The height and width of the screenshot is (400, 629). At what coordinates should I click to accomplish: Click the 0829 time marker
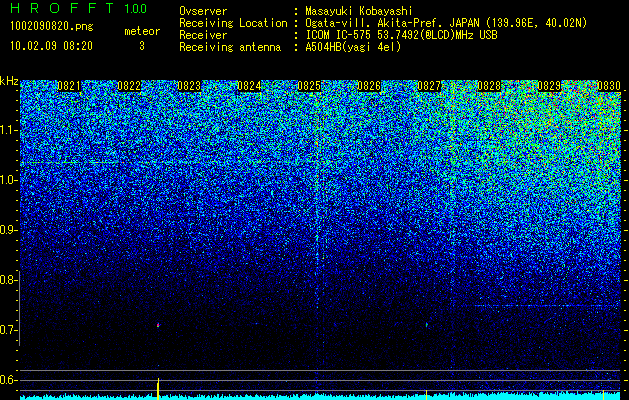[549, 86]
